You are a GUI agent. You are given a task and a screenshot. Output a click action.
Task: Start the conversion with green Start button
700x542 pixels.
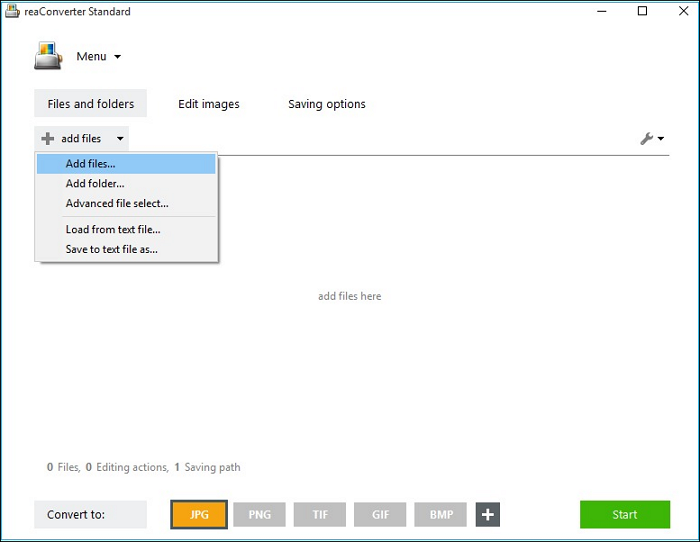[x=625, y=514]
